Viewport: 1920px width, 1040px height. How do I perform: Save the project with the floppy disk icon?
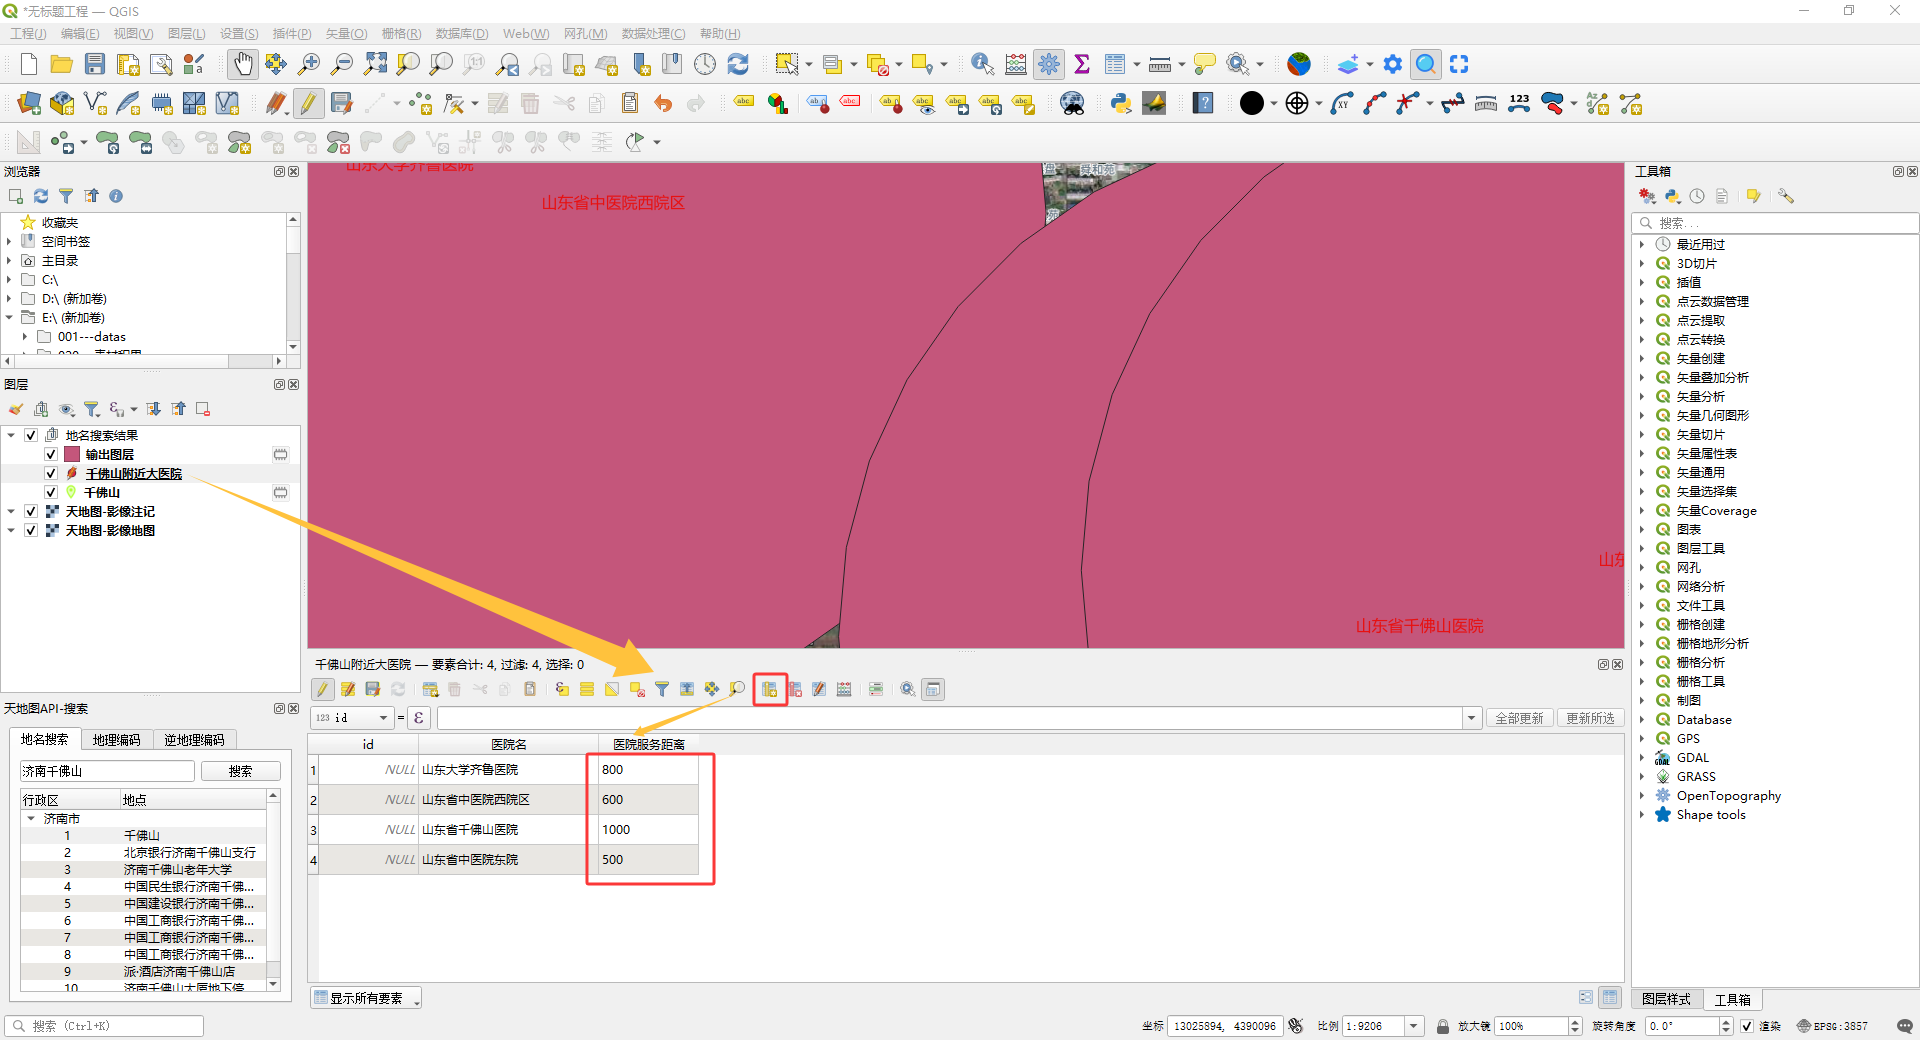(95, 64)
